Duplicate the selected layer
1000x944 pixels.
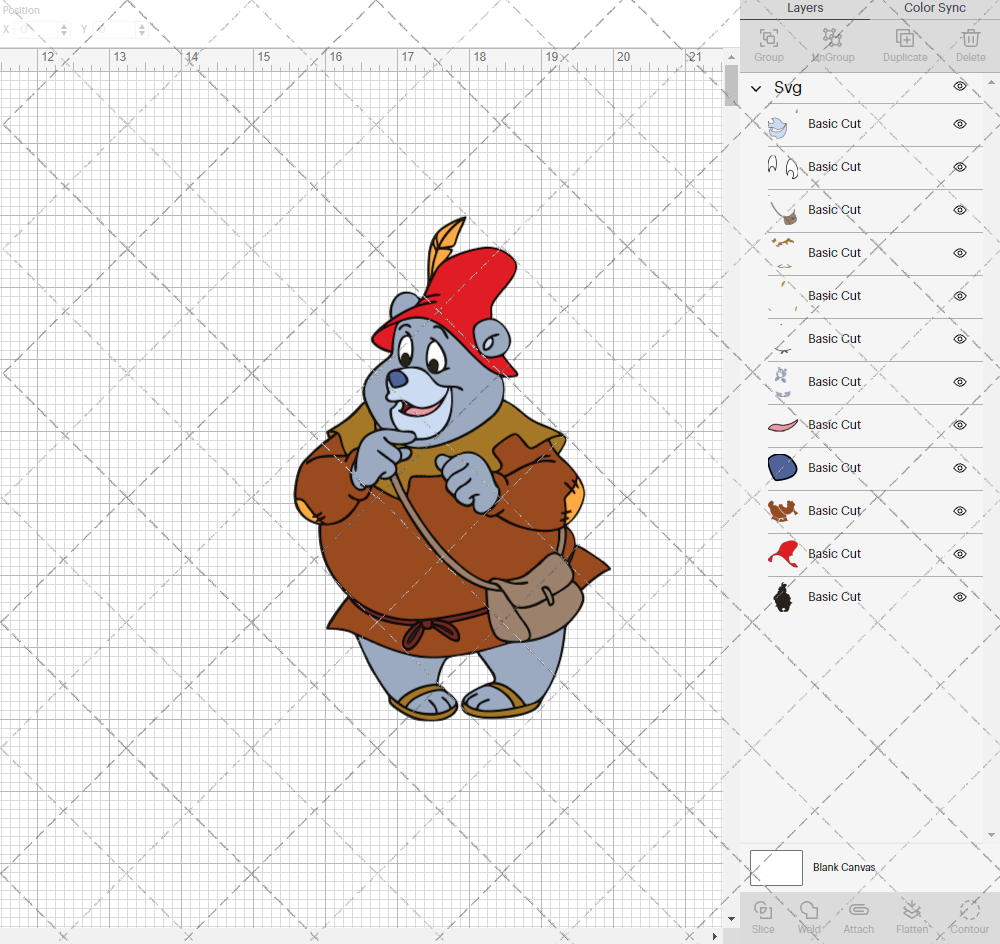[905, 38]
